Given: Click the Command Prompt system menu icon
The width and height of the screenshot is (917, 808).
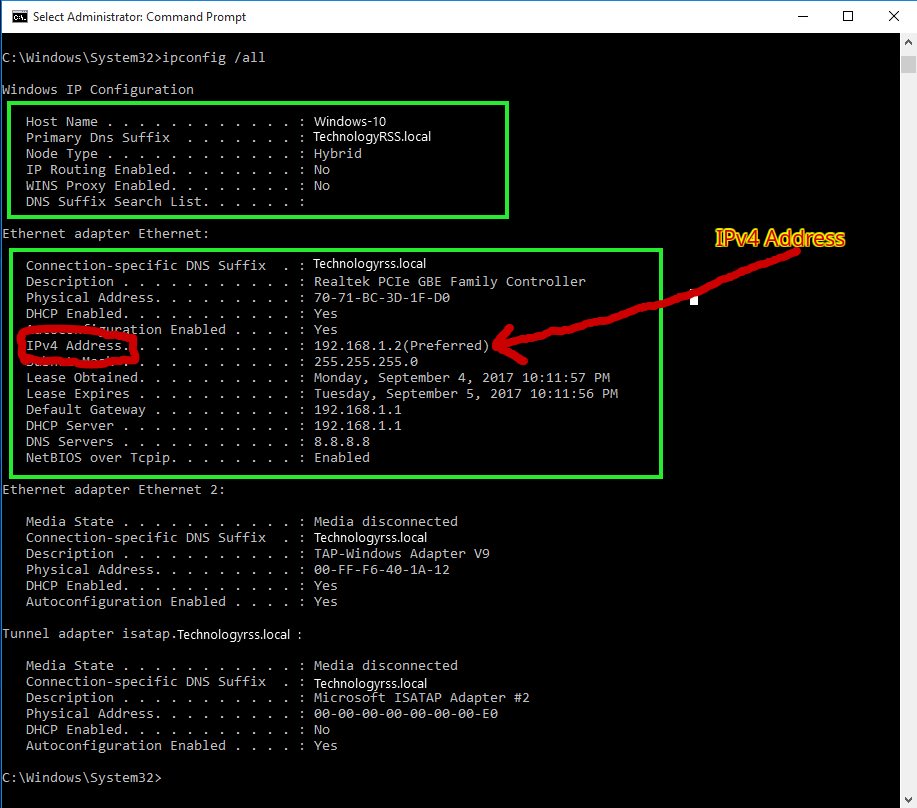Looking at the screenshot, I should pyautogui.click(x=19, y=17).
